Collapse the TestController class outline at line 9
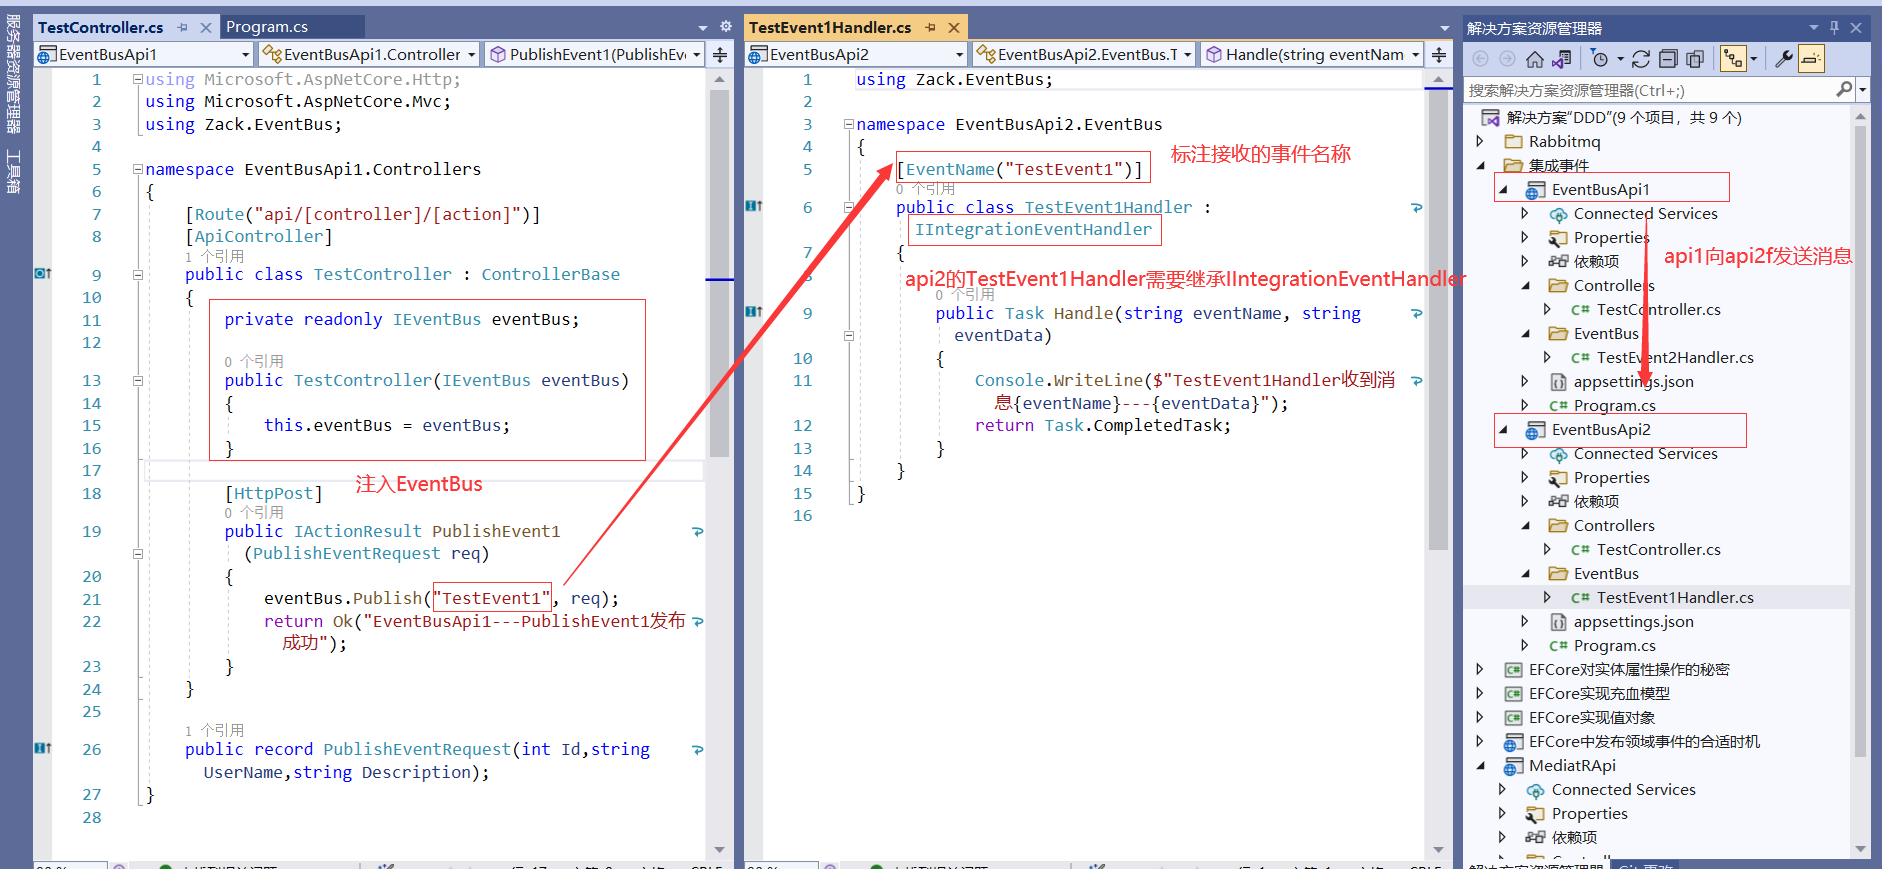Screen dimensions: 1882x869 [138, 274]
